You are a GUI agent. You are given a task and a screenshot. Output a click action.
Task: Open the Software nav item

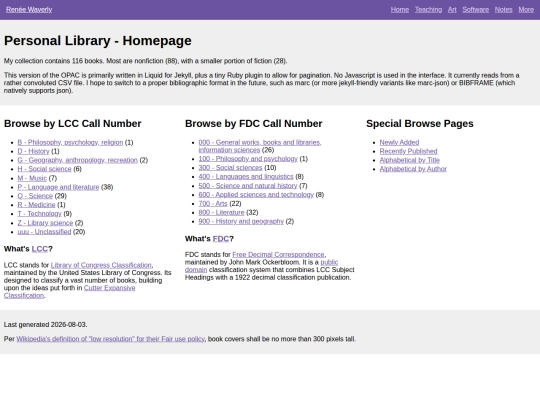(476, 10)
